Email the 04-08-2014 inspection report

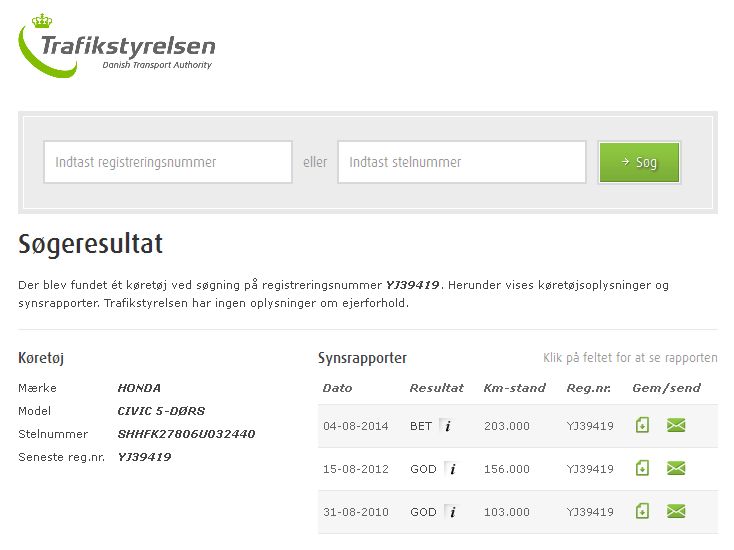(676, 425)
